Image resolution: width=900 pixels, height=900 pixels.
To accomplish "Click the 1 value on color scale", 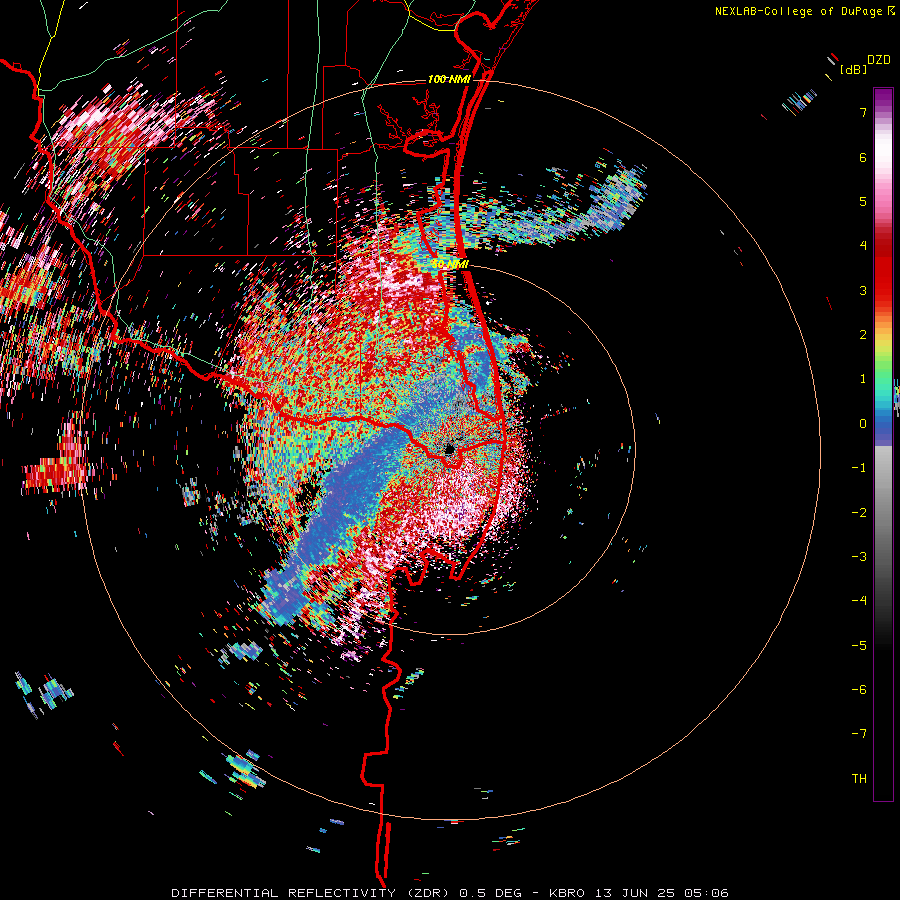I will (863, 379).
